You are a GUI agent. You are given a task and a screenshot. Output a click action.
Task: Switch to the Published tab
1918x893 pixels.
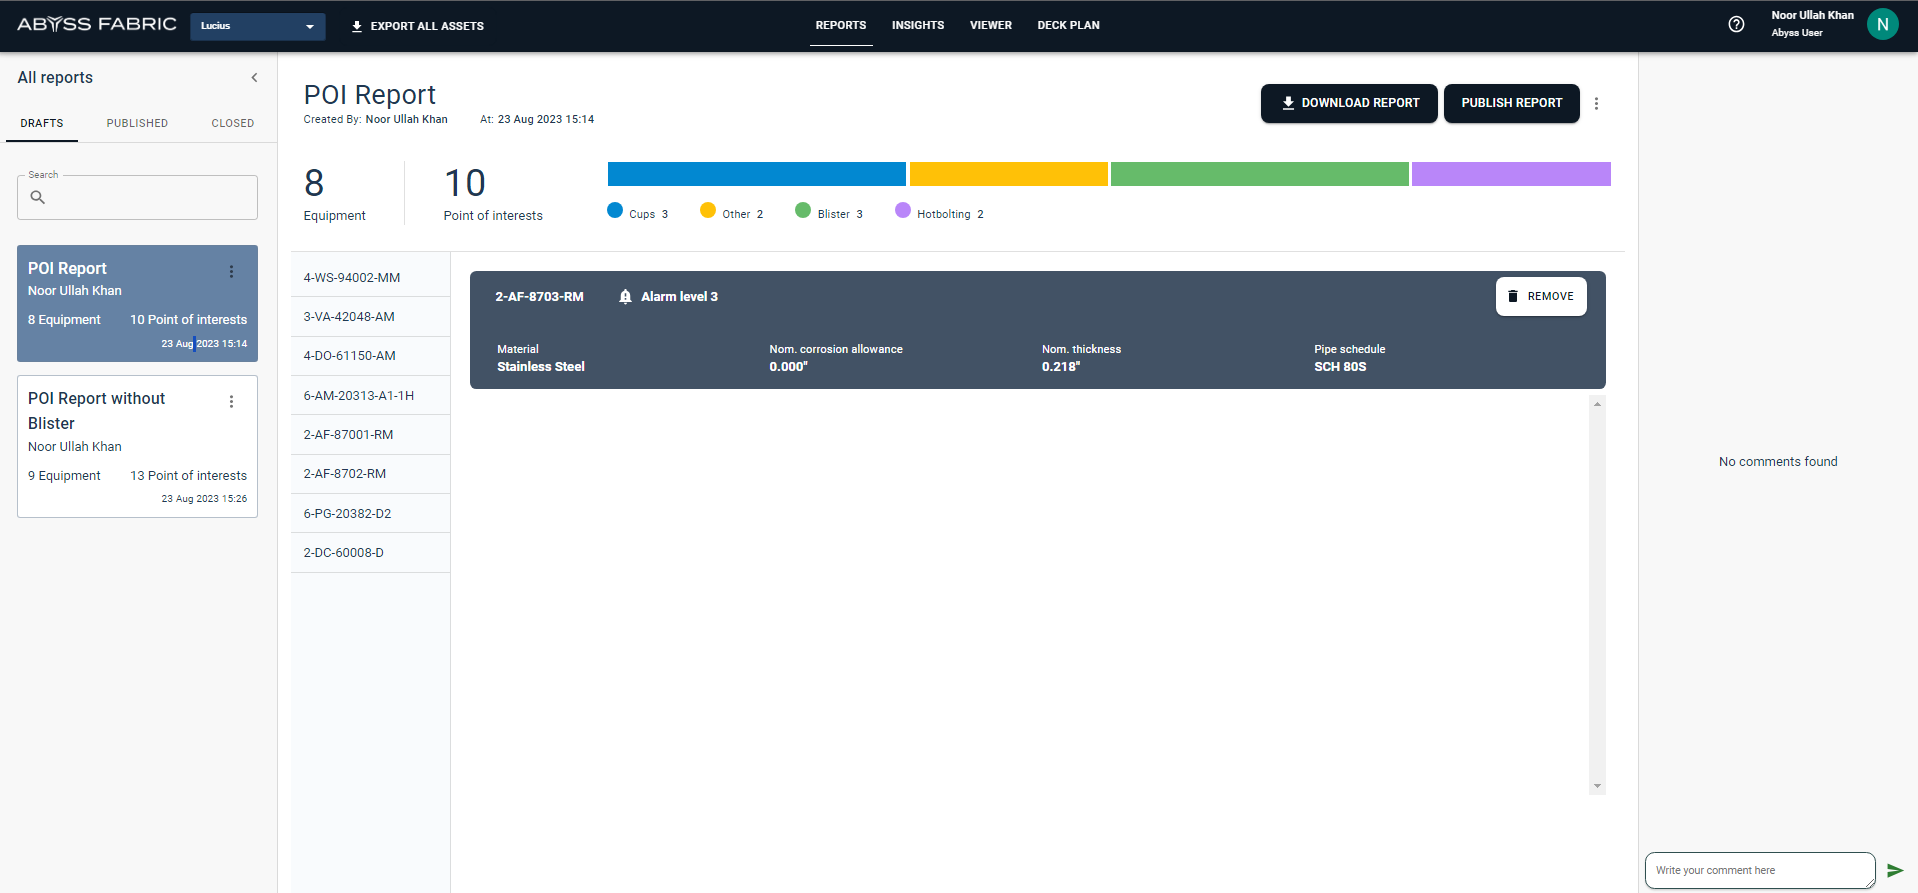(137, 124)
